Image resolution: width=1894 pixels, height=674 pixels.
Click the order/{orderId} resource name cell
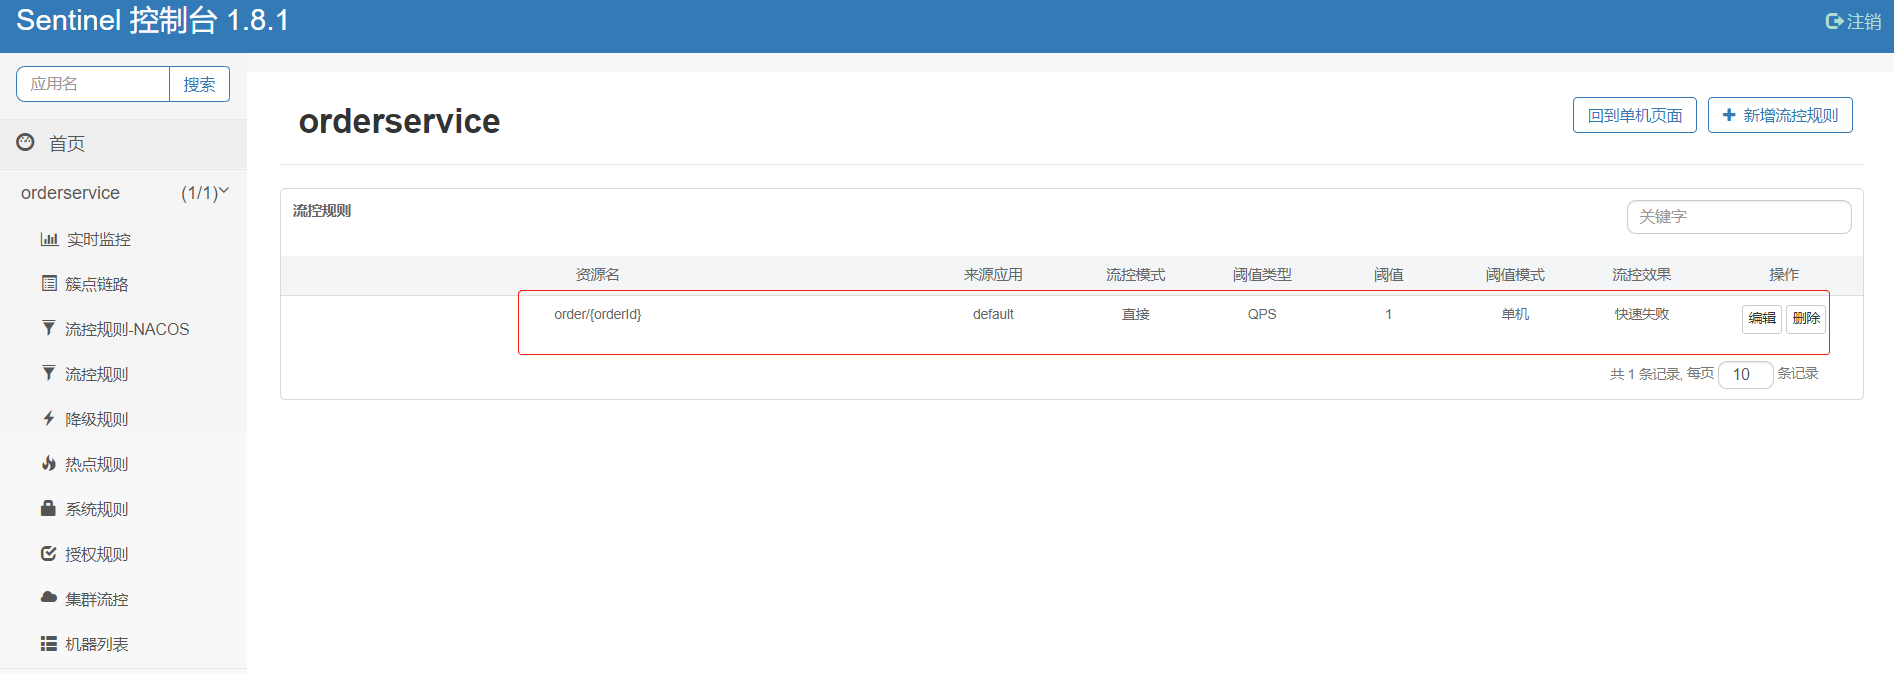point(598,314)
